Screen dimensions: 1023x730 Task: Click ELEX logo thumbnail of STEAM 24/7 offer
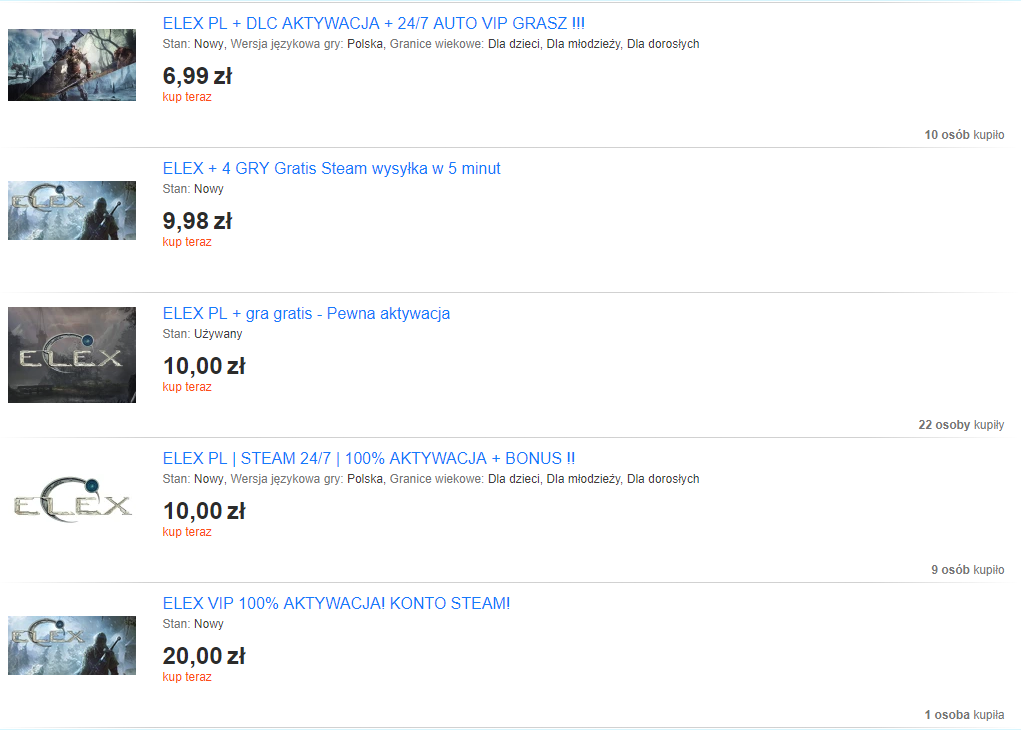[72, 500]
